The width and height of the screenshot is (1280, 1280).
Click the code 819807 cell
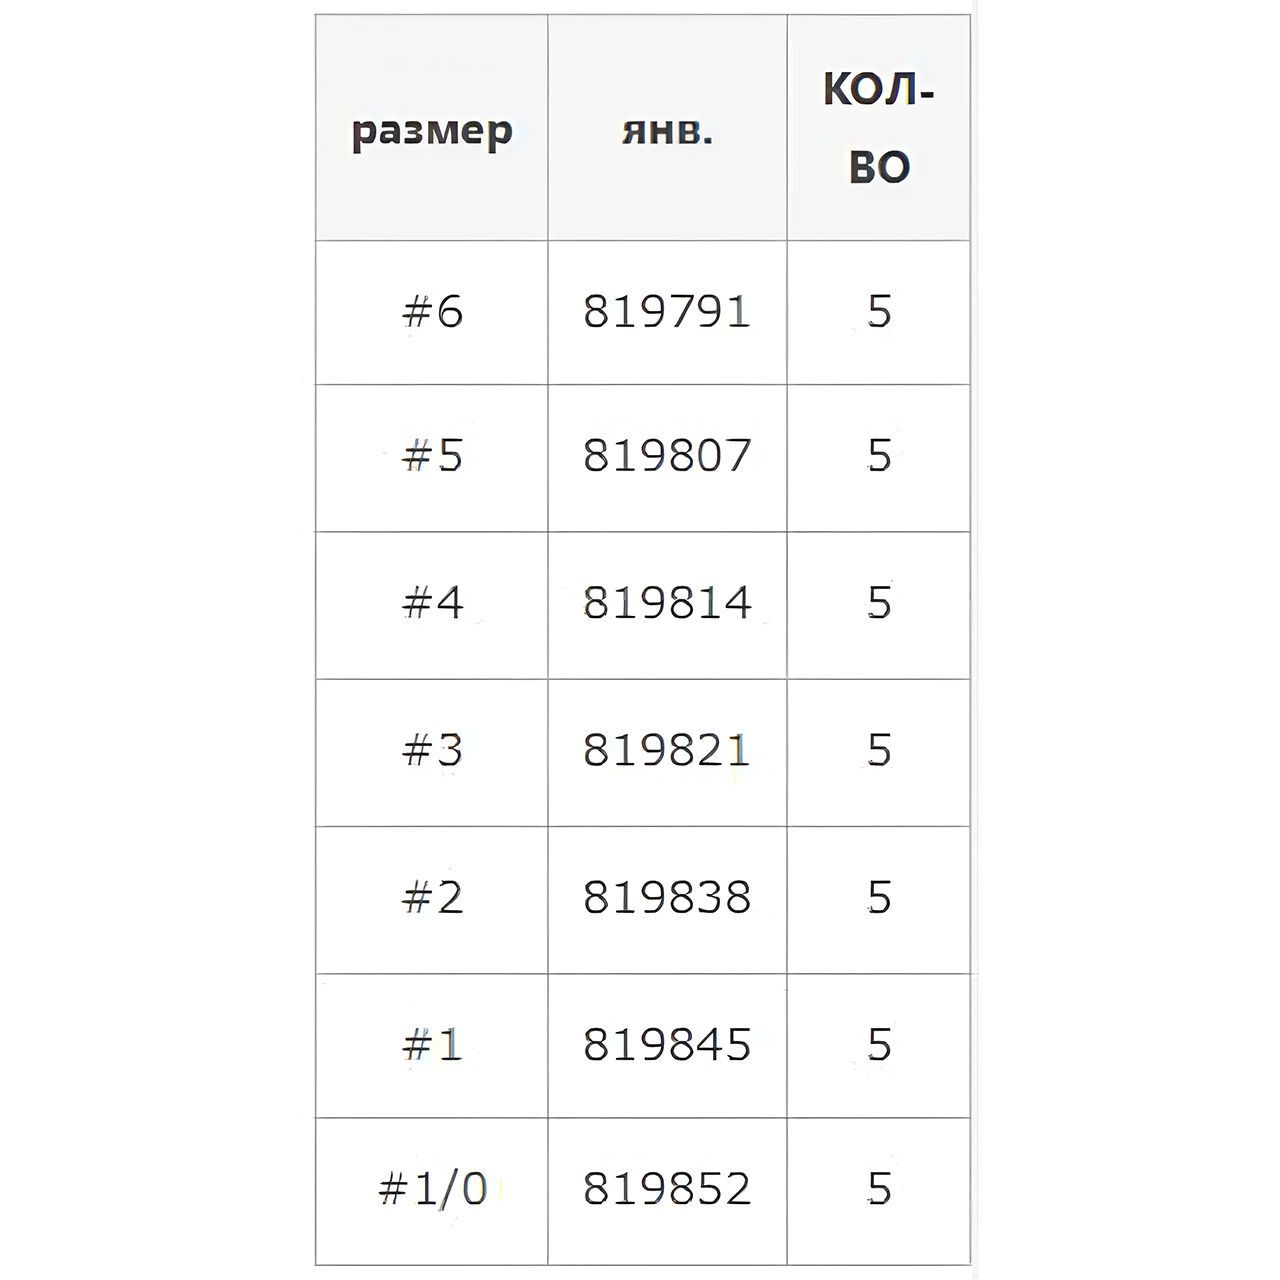tap(667, 457)
